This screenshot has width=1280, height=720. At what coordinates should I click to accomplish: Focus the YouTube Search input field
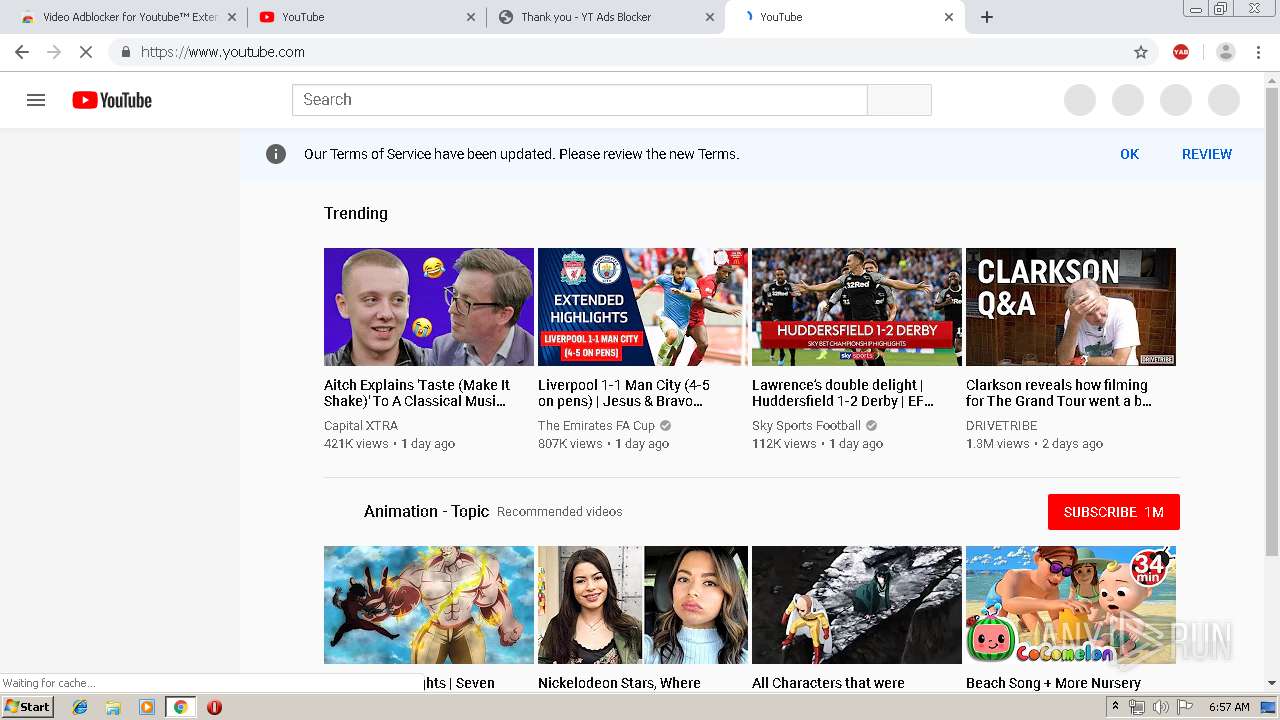click(x=580, y=100)
